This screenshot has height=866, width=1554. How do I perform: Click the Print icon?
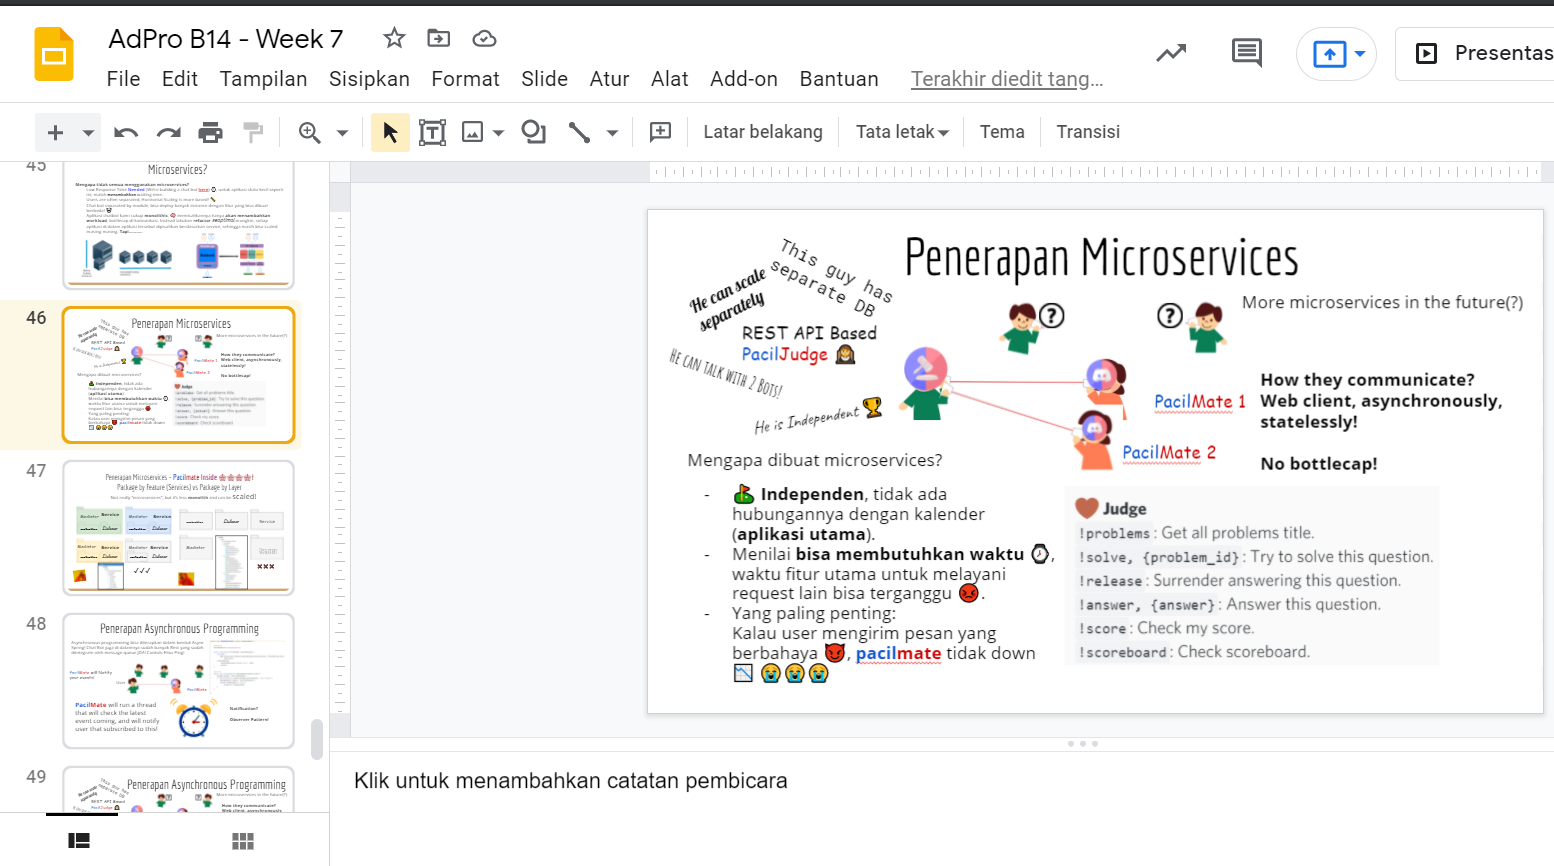point(210,132)
